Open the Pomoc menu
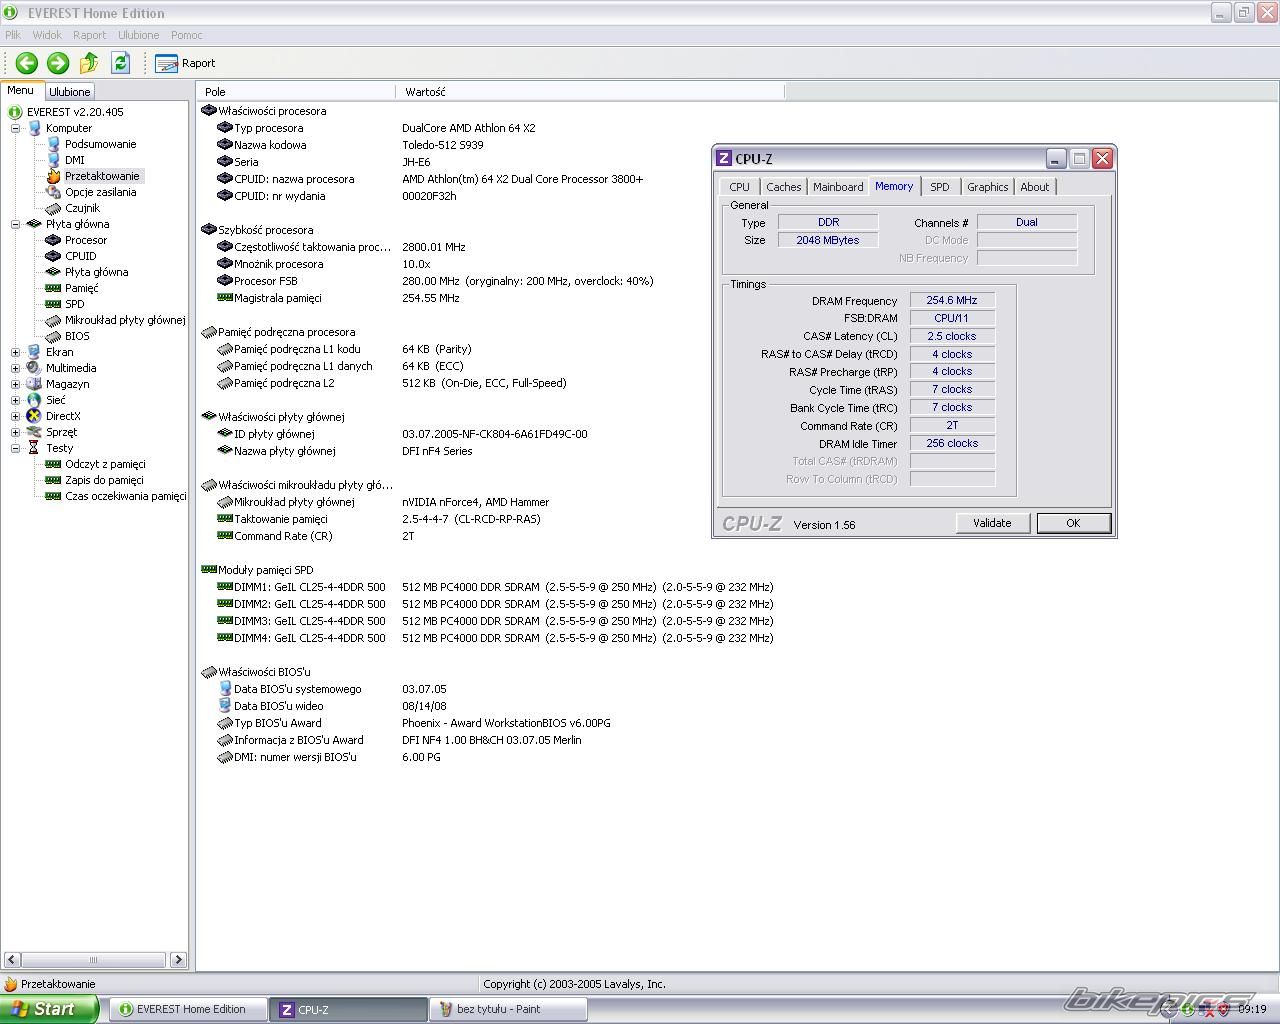 pyautogui.click(x=186, y=35)
